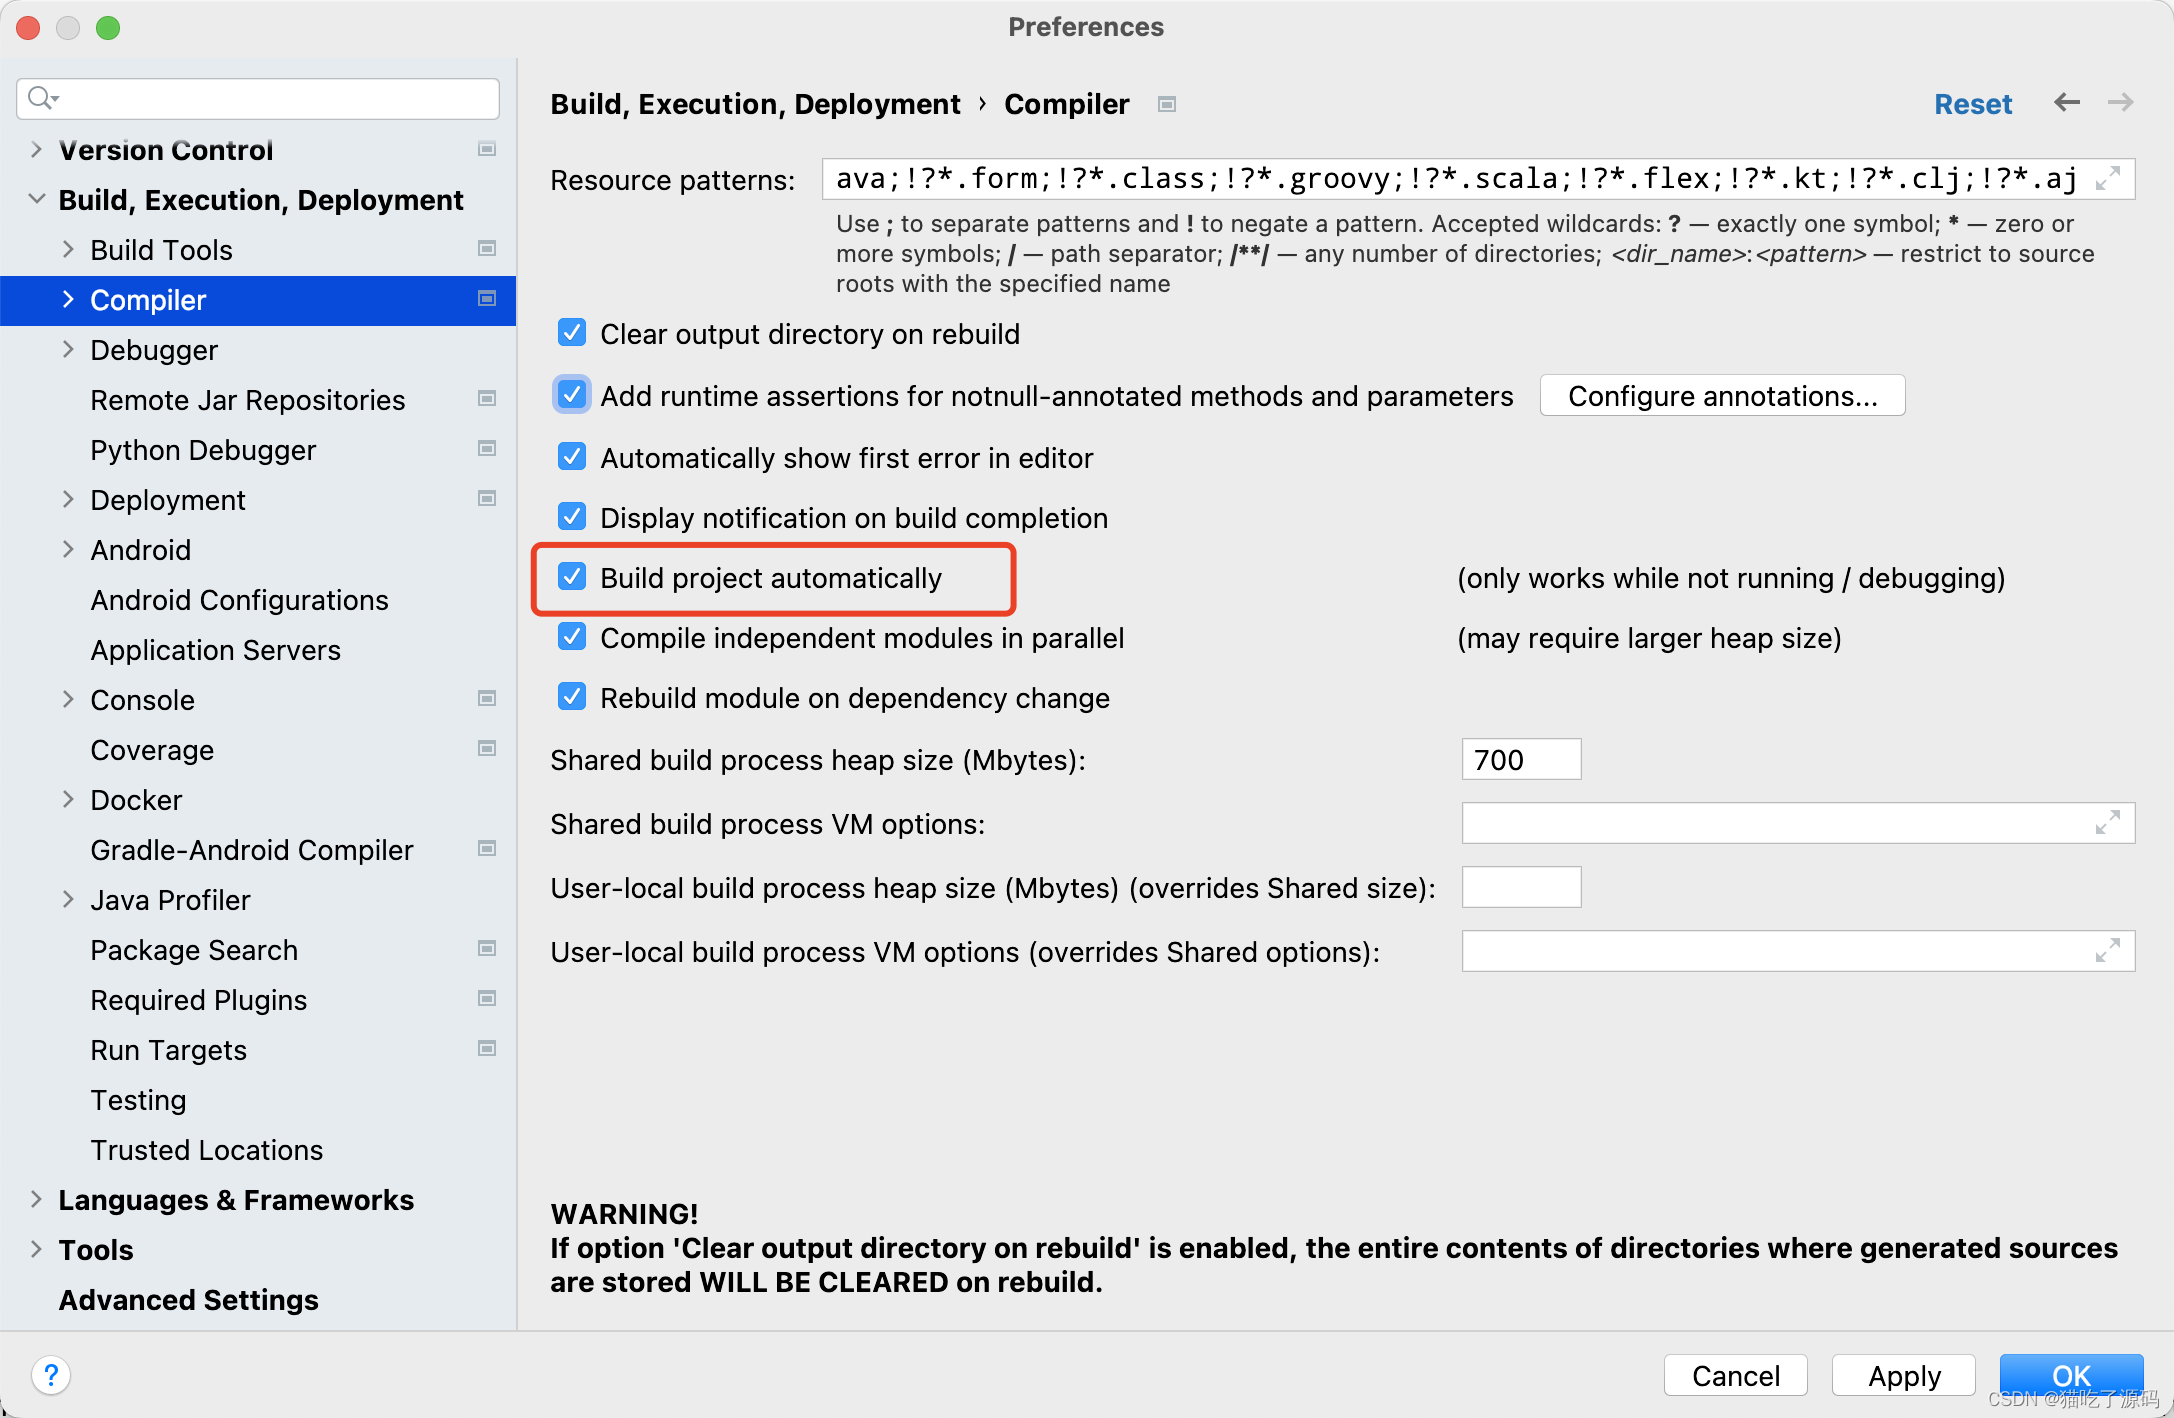Click the Reset link

point(1972,103)
